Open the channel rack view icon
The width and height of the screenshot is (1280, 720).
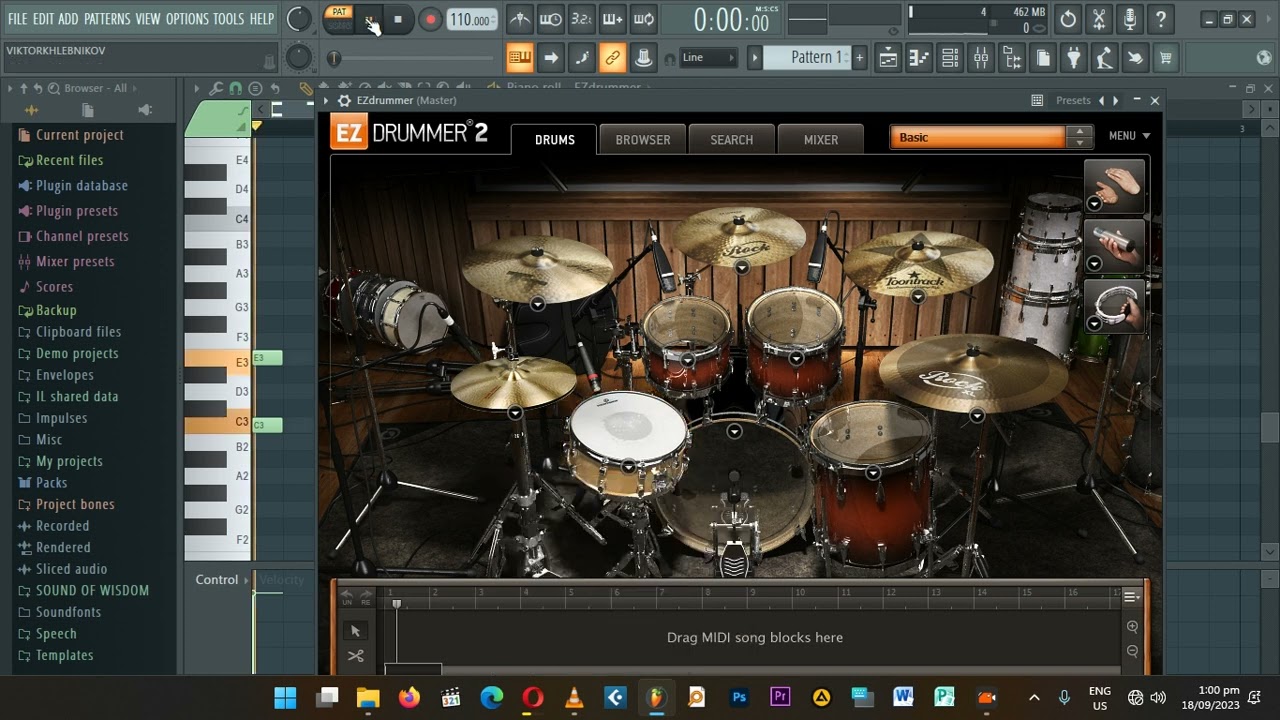pos(950,58)
